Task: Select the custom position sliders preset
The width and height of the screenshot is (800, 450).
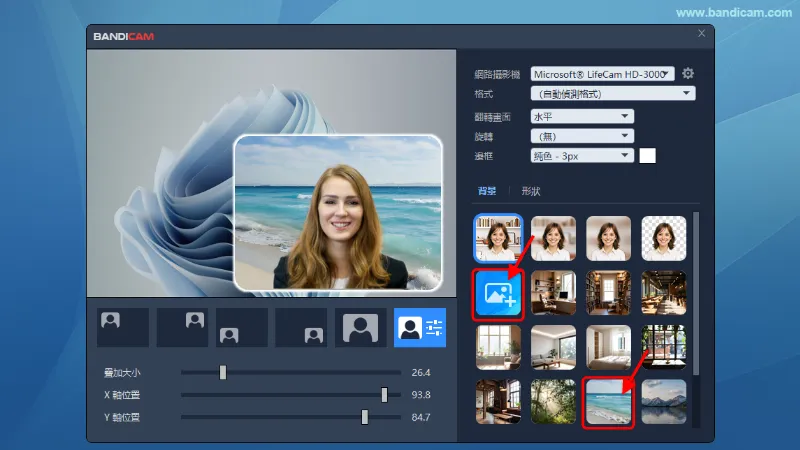Action: coord(420,328)
